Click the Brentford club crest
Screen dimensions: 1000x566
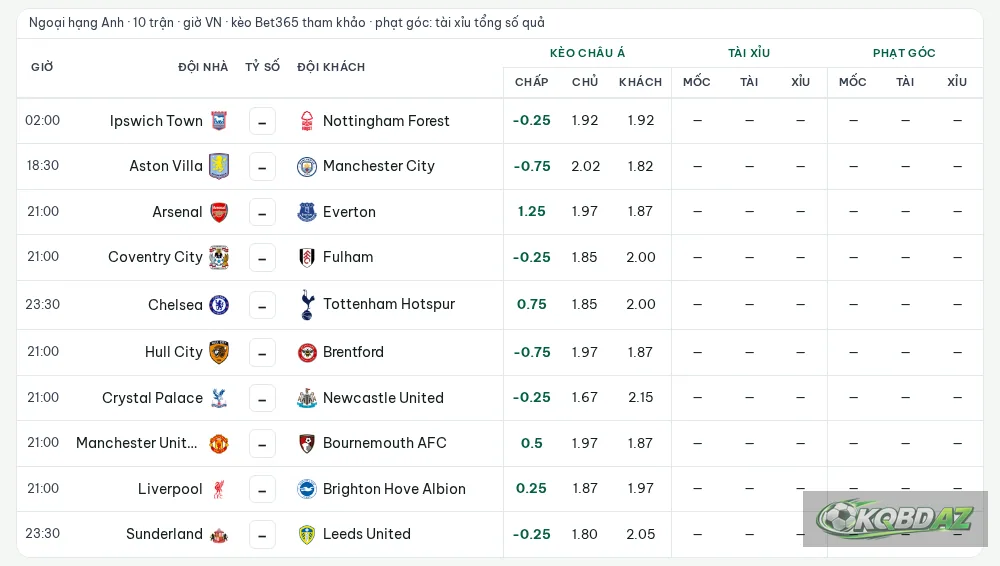click(x=307, y=352)
